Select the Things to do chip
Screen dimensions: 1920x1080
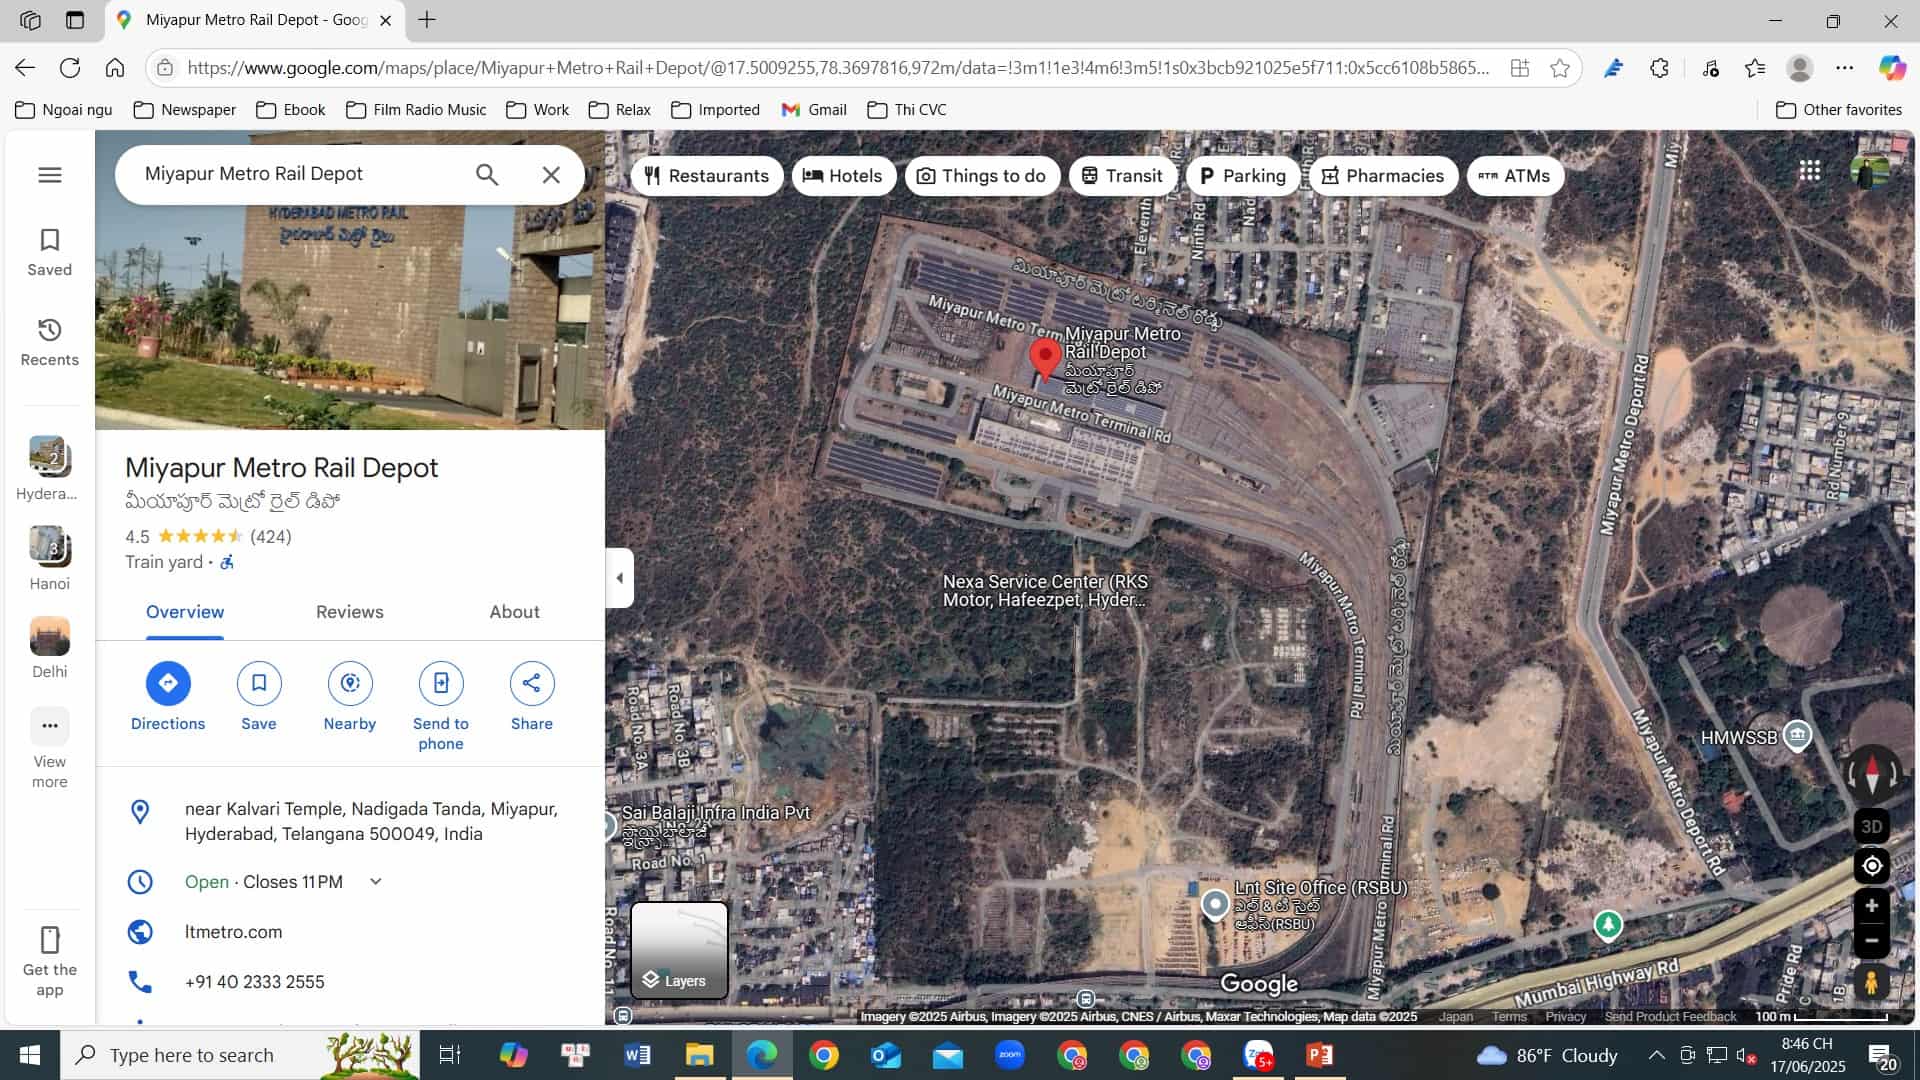click(x=982, y=176)
